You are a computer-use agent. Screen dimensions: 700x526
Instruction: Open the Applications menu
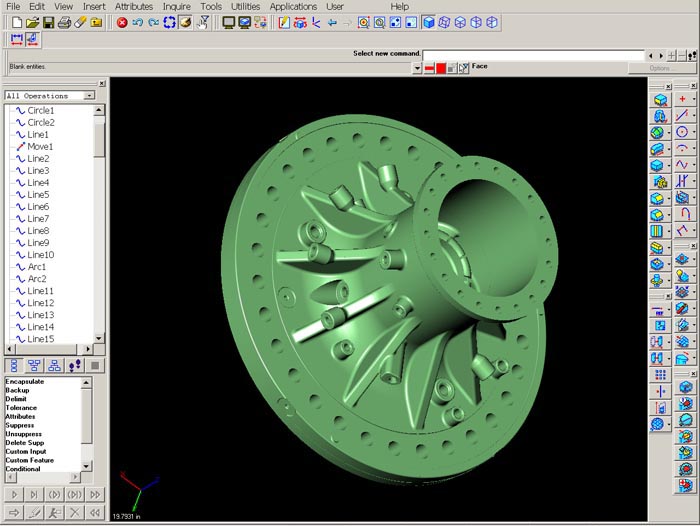pos(293,6)
